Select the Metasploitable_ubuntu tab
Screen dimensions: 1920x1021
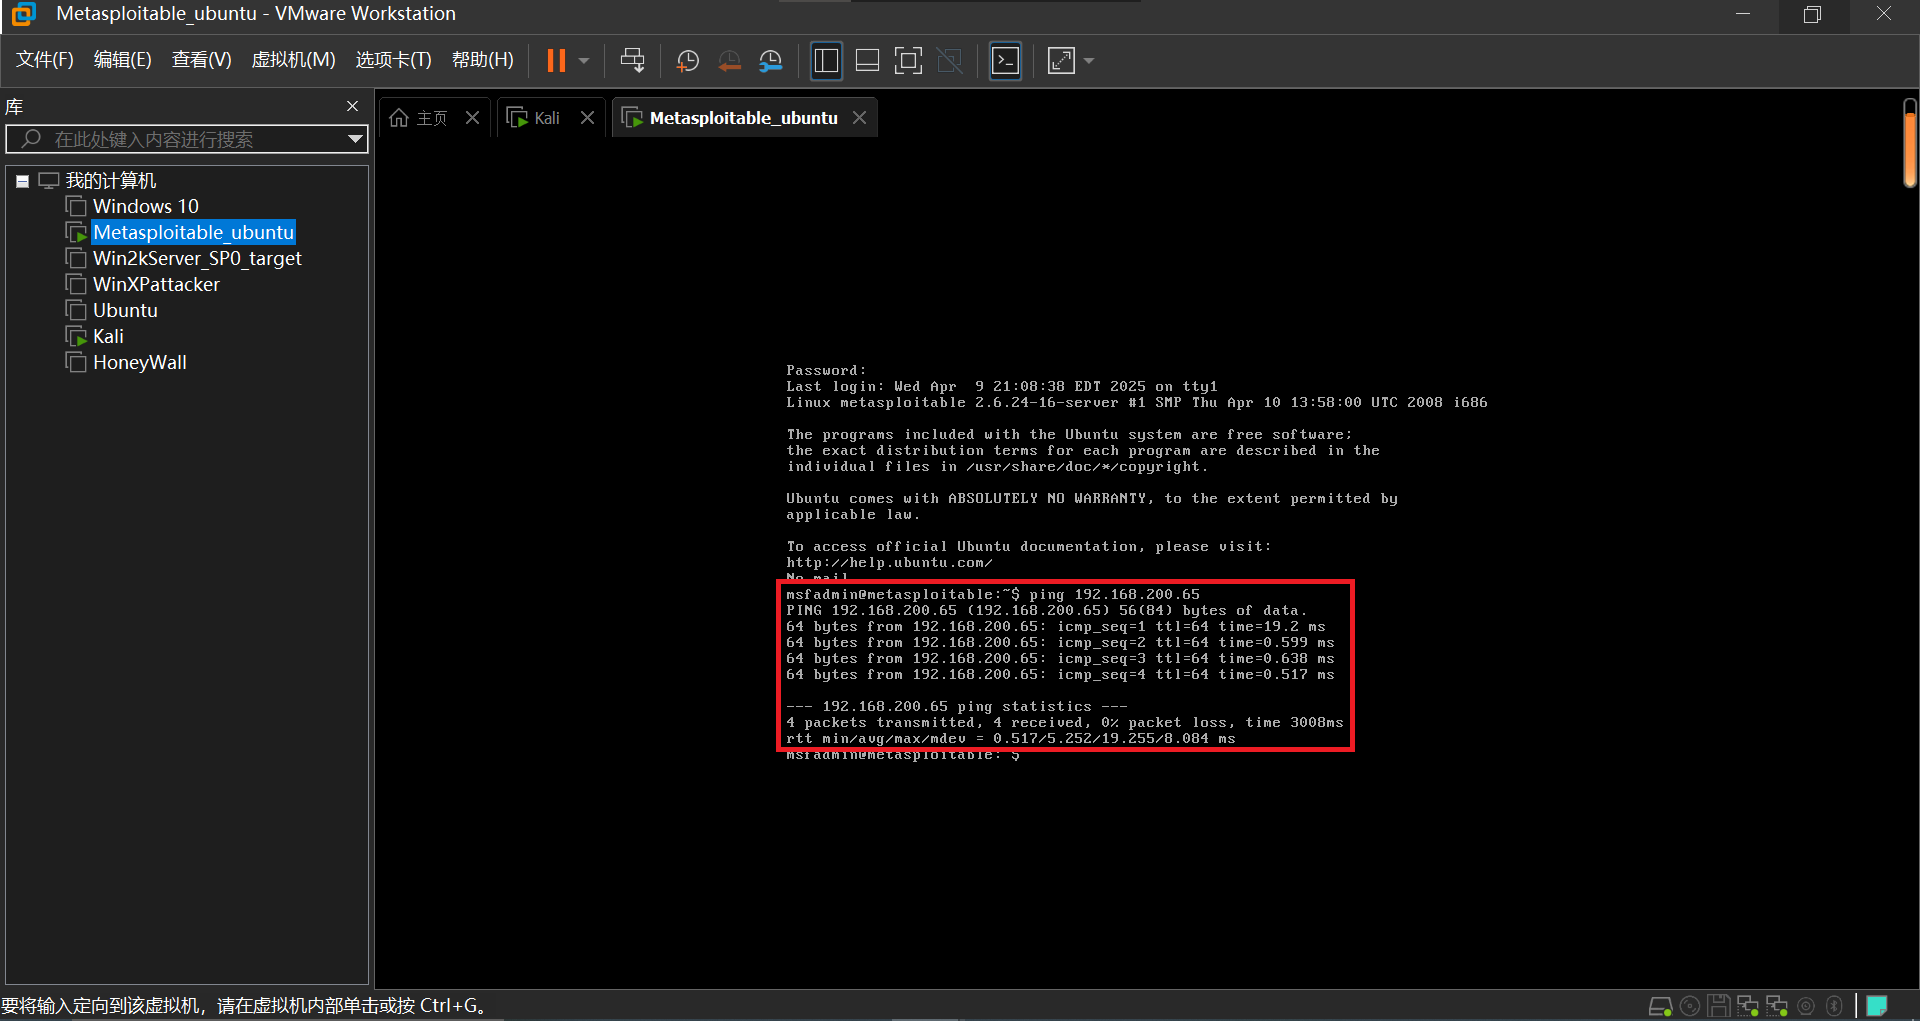(x=743, y=118)
